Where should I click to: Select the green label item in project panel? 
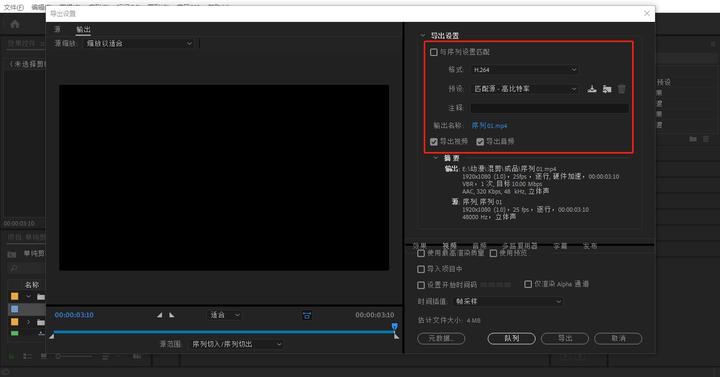pos(15,333)
